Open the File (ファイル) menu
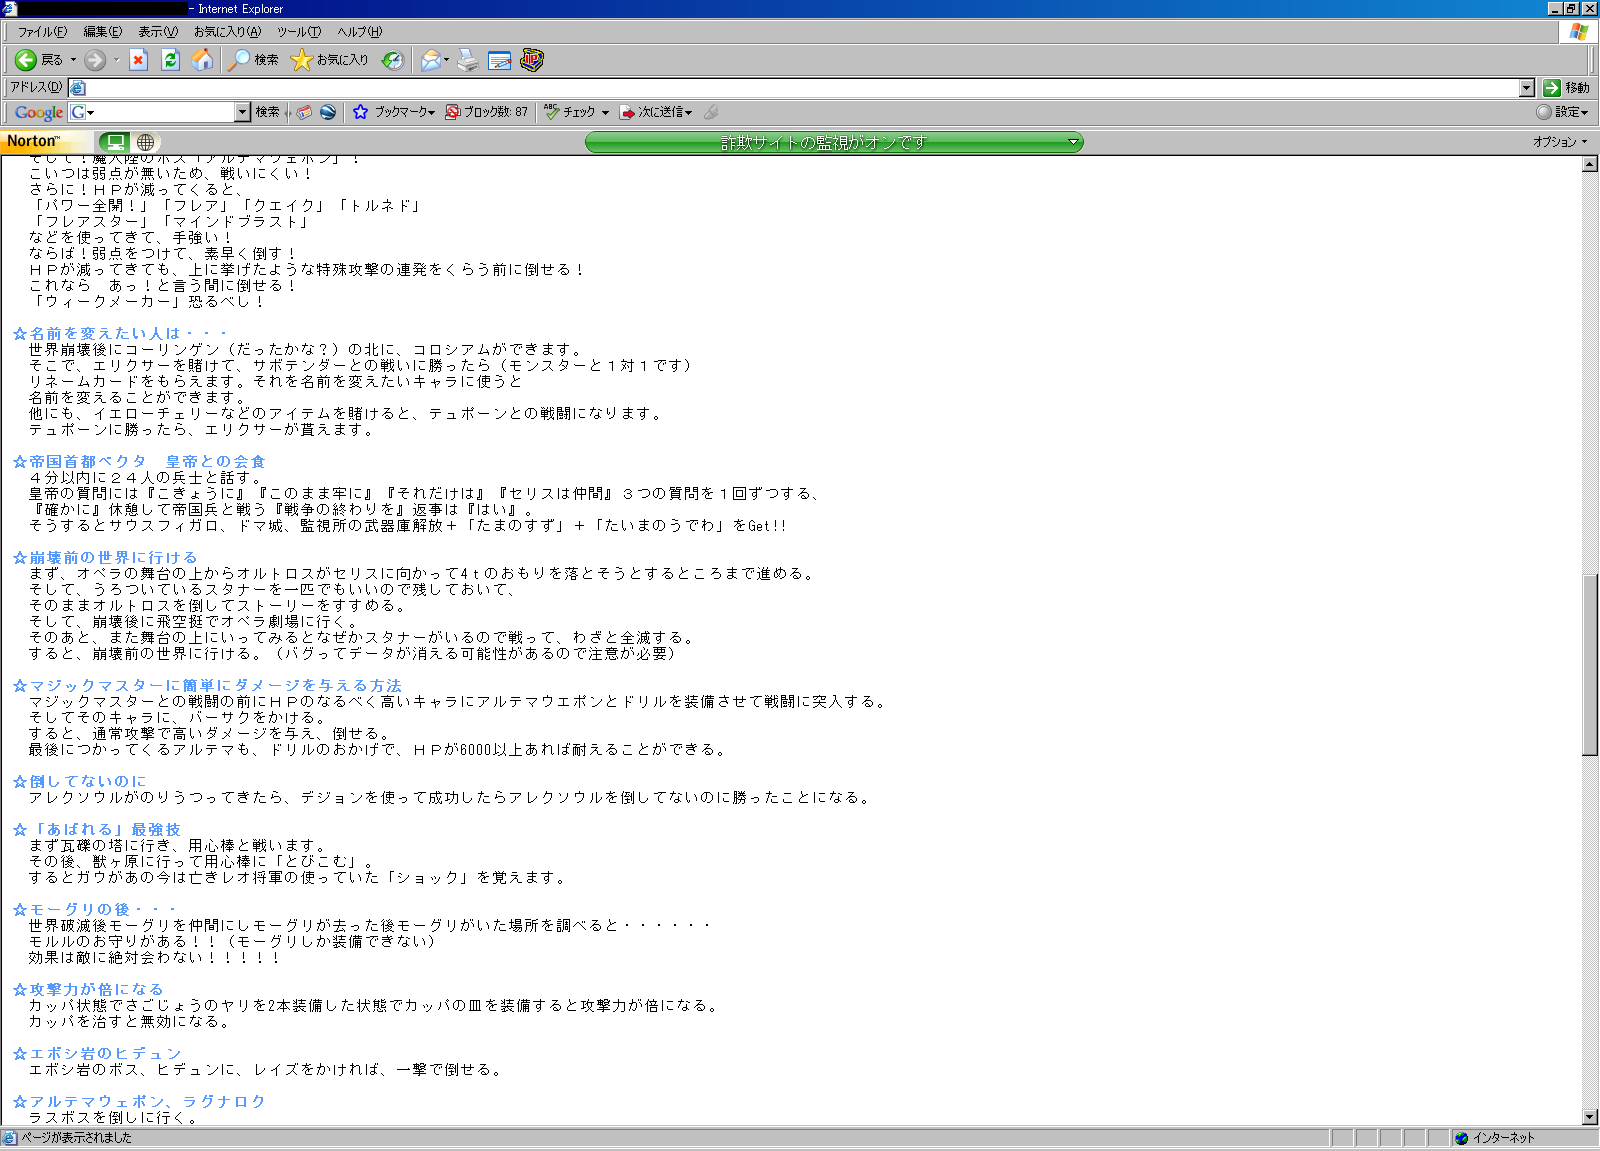The height and width of the screenshot is (1151, 1600). coord(42,32)
